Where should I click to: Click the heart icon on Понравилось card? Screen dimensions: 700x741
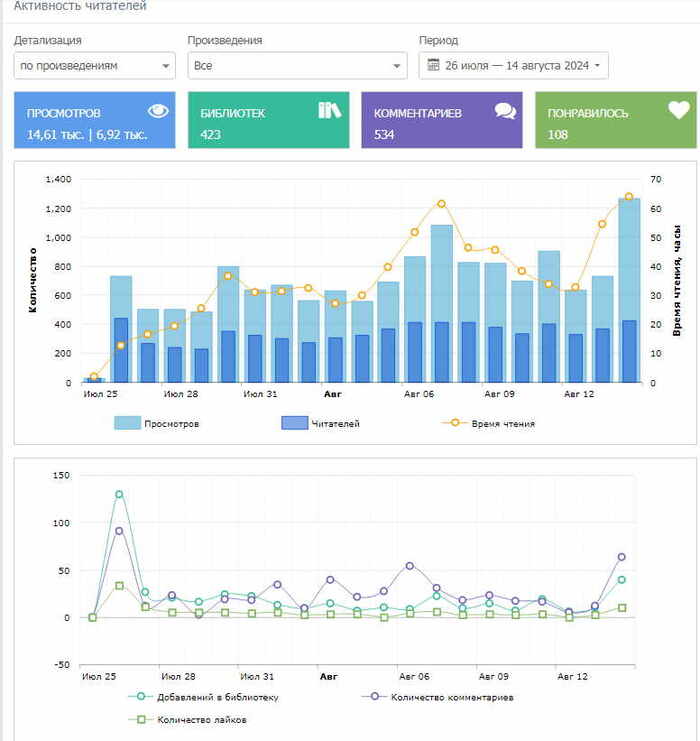(679, 111)
